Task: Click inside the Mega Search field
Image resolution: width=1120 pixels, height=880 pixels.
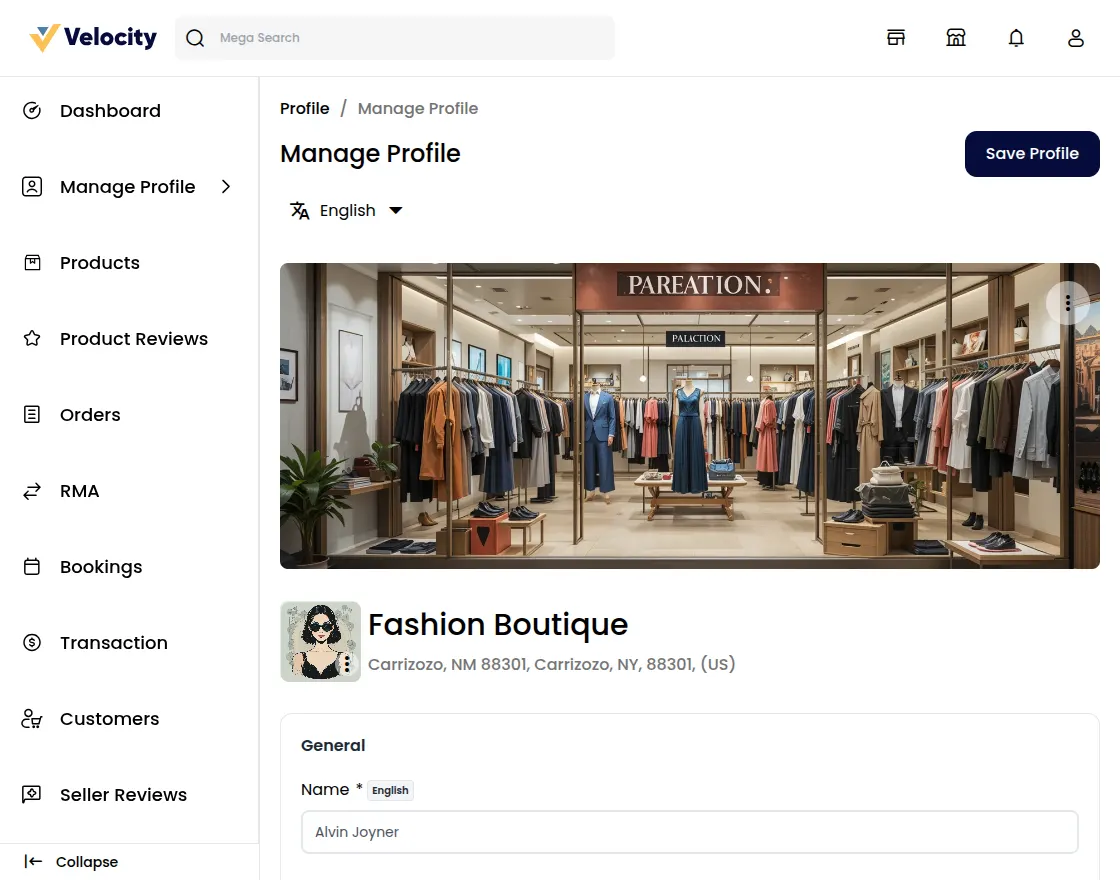Action: tap(395, 38)
